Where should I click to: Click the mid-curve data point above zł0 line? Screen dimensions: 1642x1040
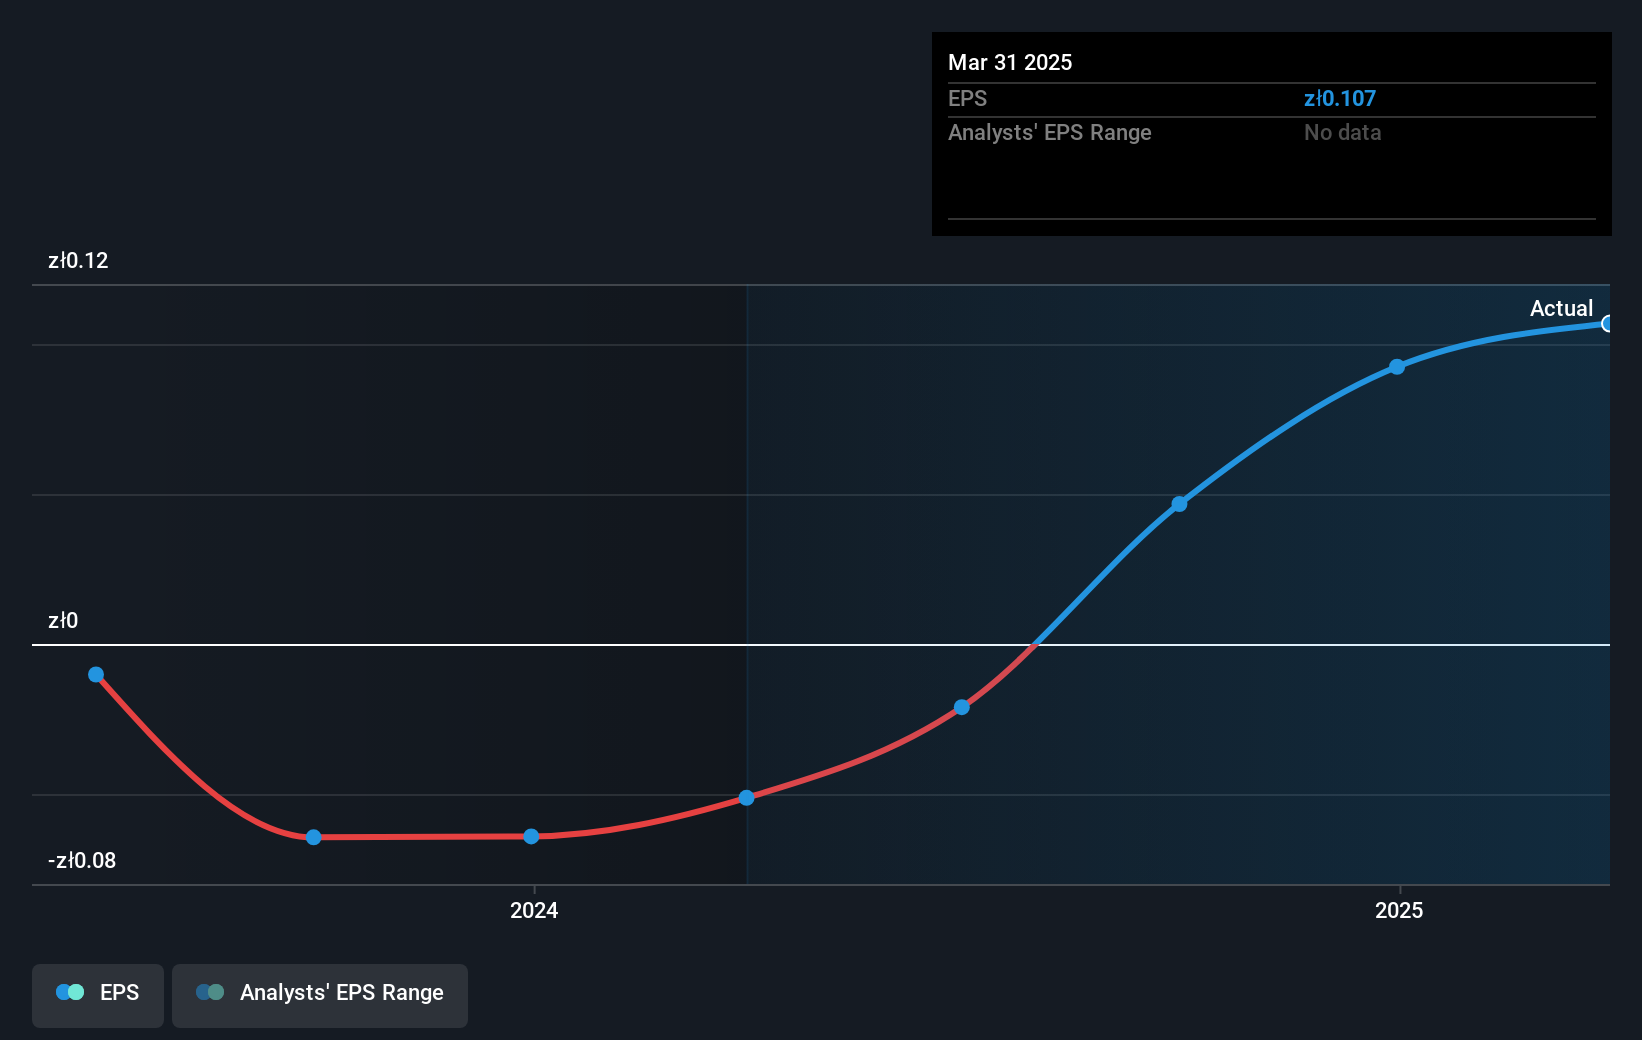pos(1180,503)
